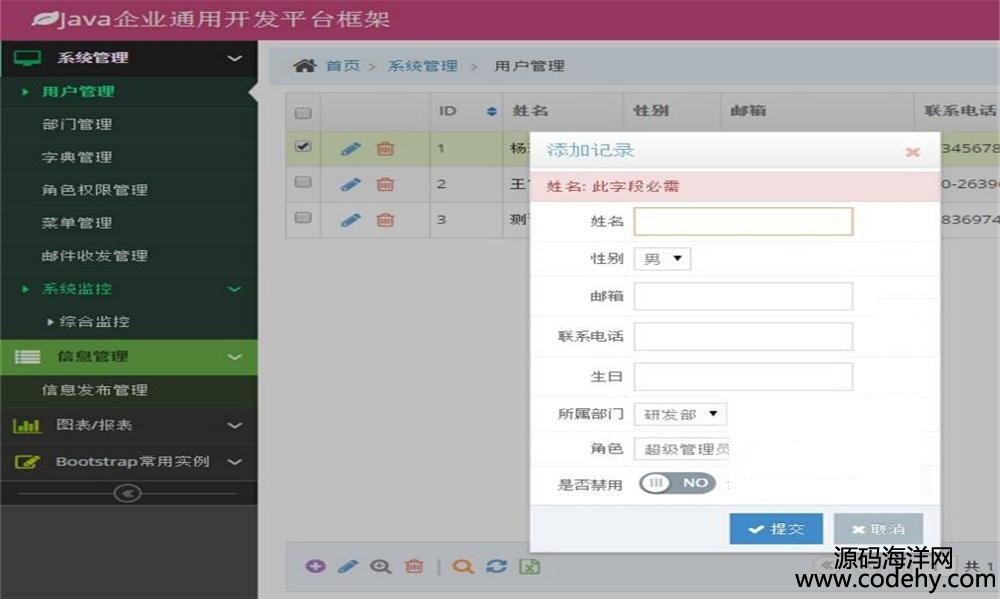Open the 性别 dropdown showing 男
Viewport: 1000px width, 599px height.
pos(662,258)
